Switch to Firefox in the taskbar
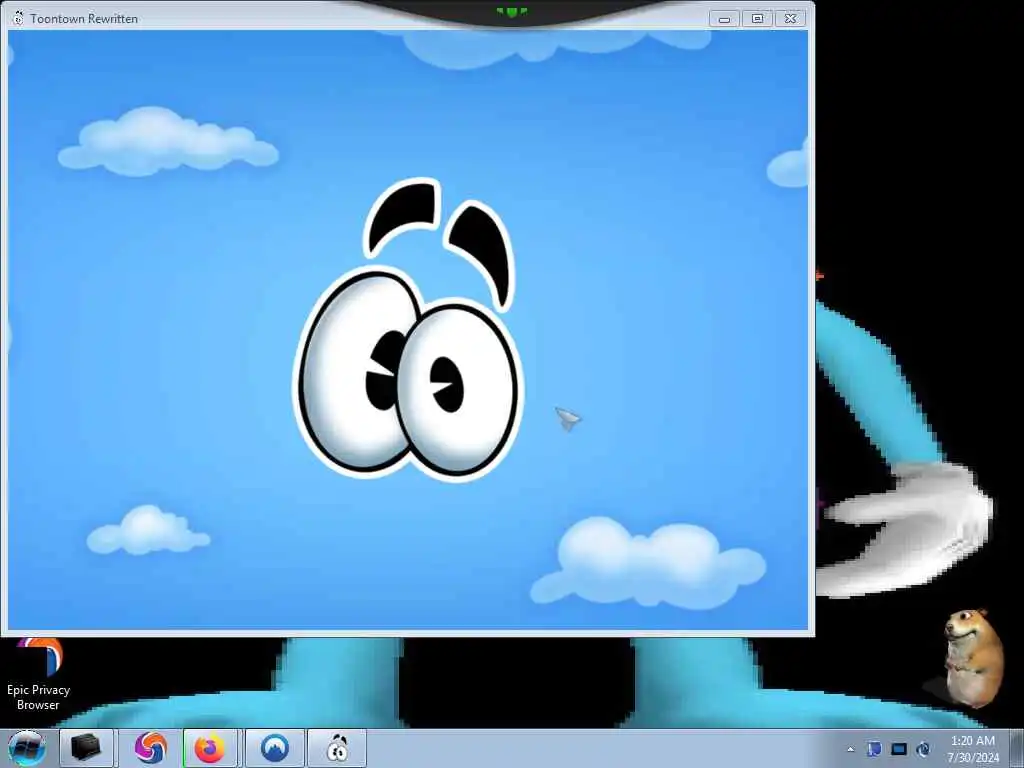The image size is (1024, 768). click(210, 748)
